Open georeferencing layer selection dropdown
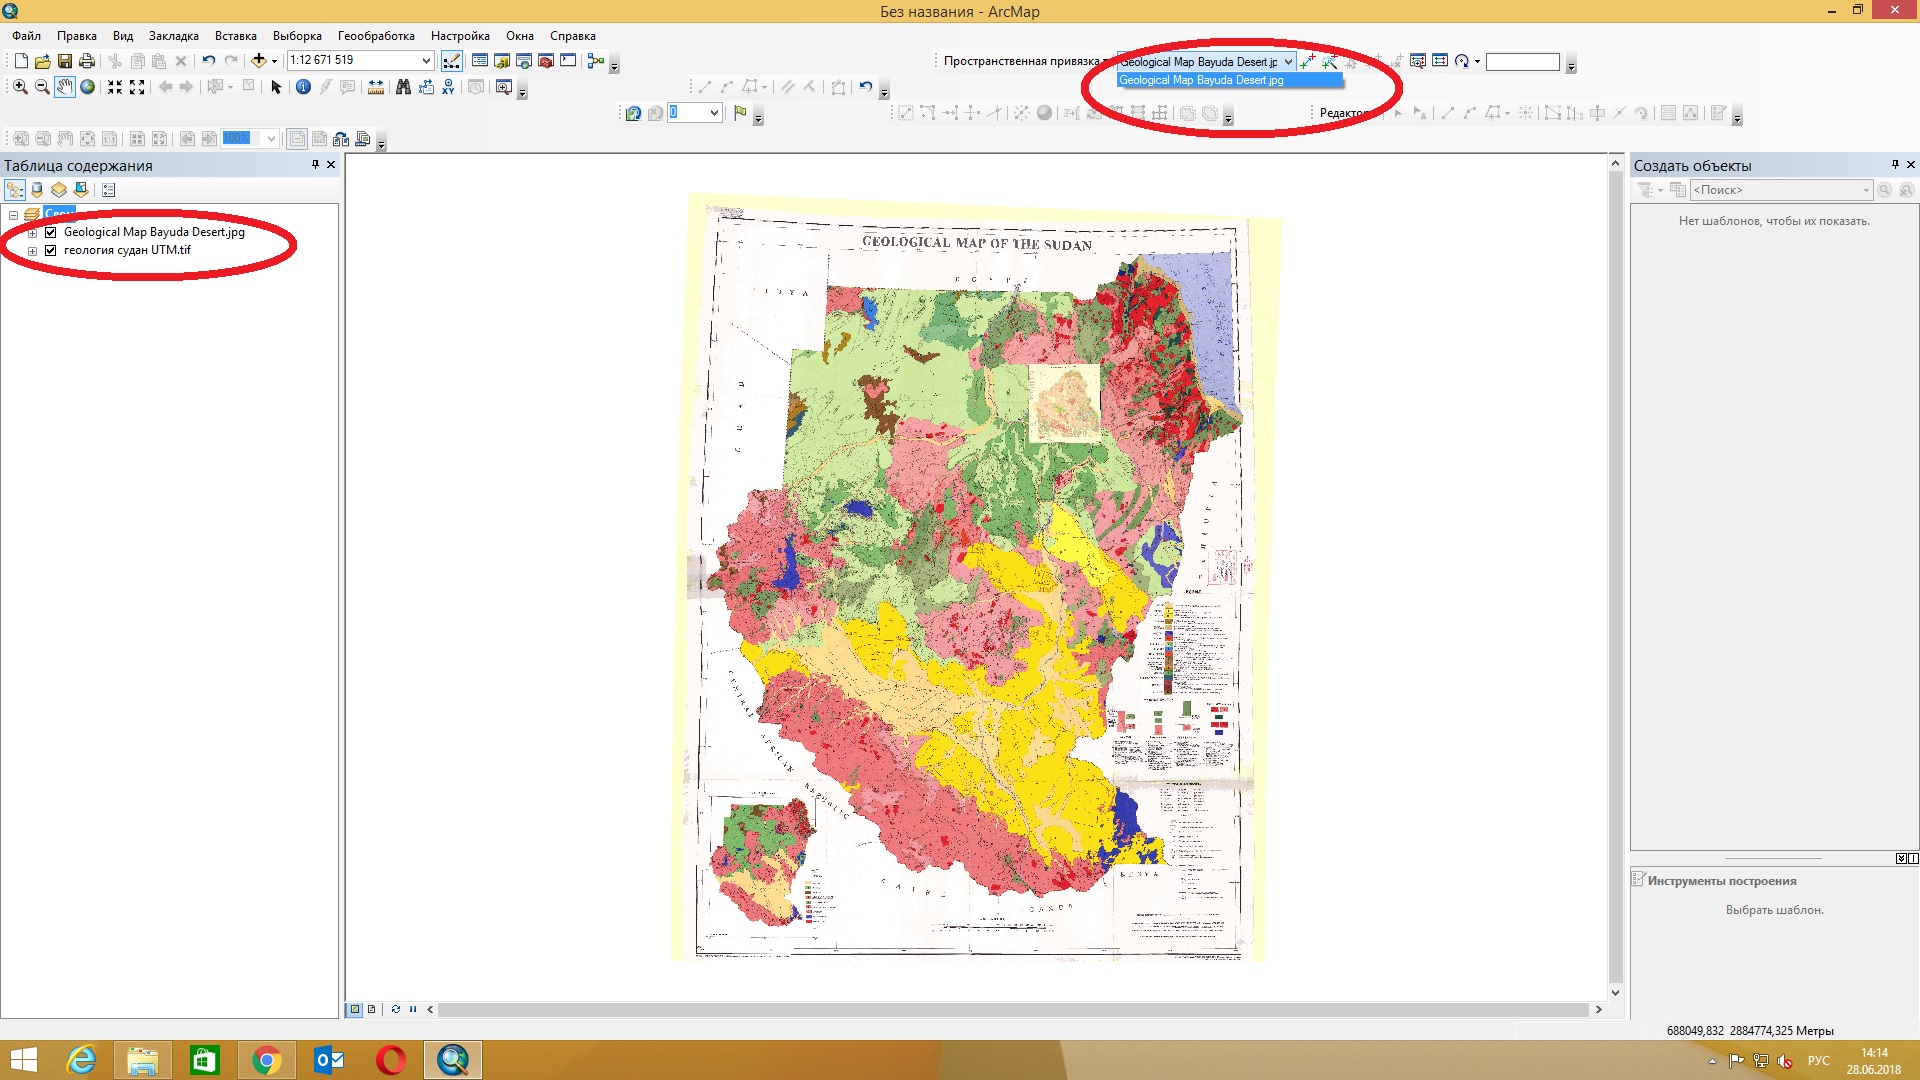 [x=1288, y=62]
